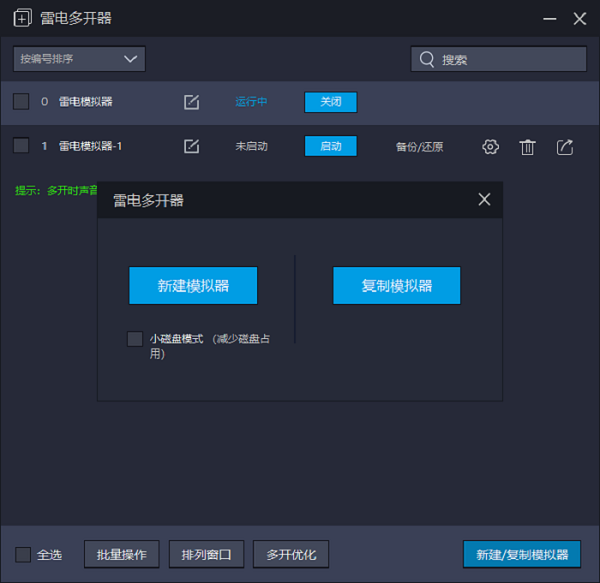
Task: Check the checkbox for 雷电模拟器 row 0
Action: point(21,102)
